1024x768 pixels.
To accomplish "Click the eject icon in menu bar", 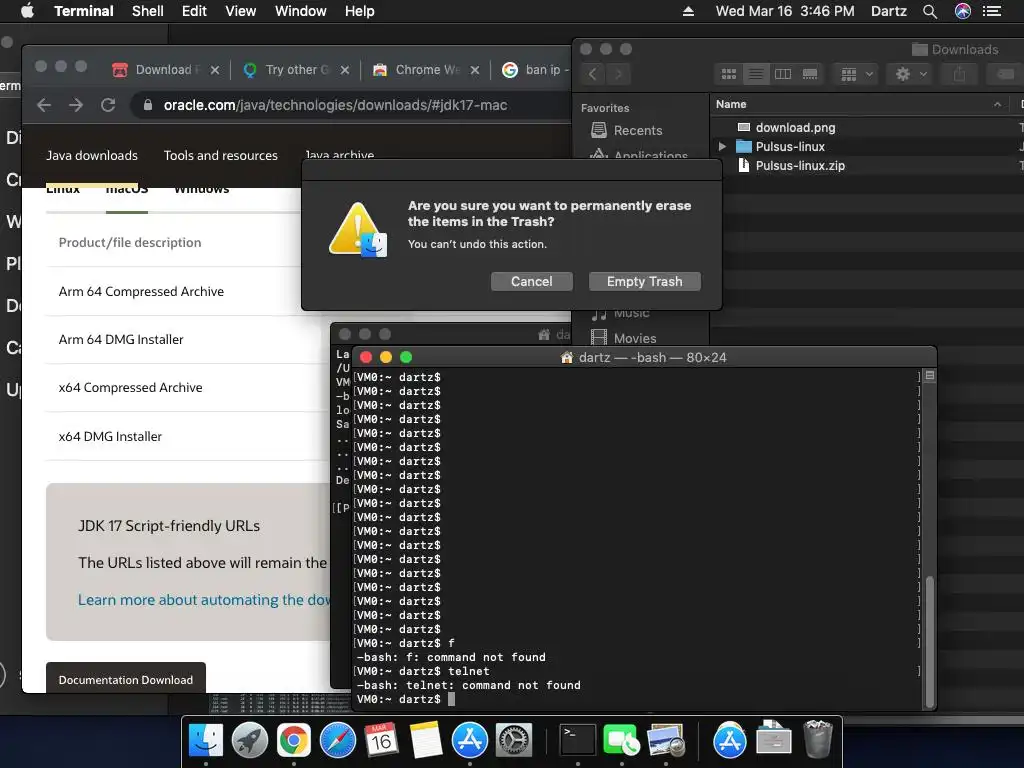I will pyautogui.click(x=688, y=11).
